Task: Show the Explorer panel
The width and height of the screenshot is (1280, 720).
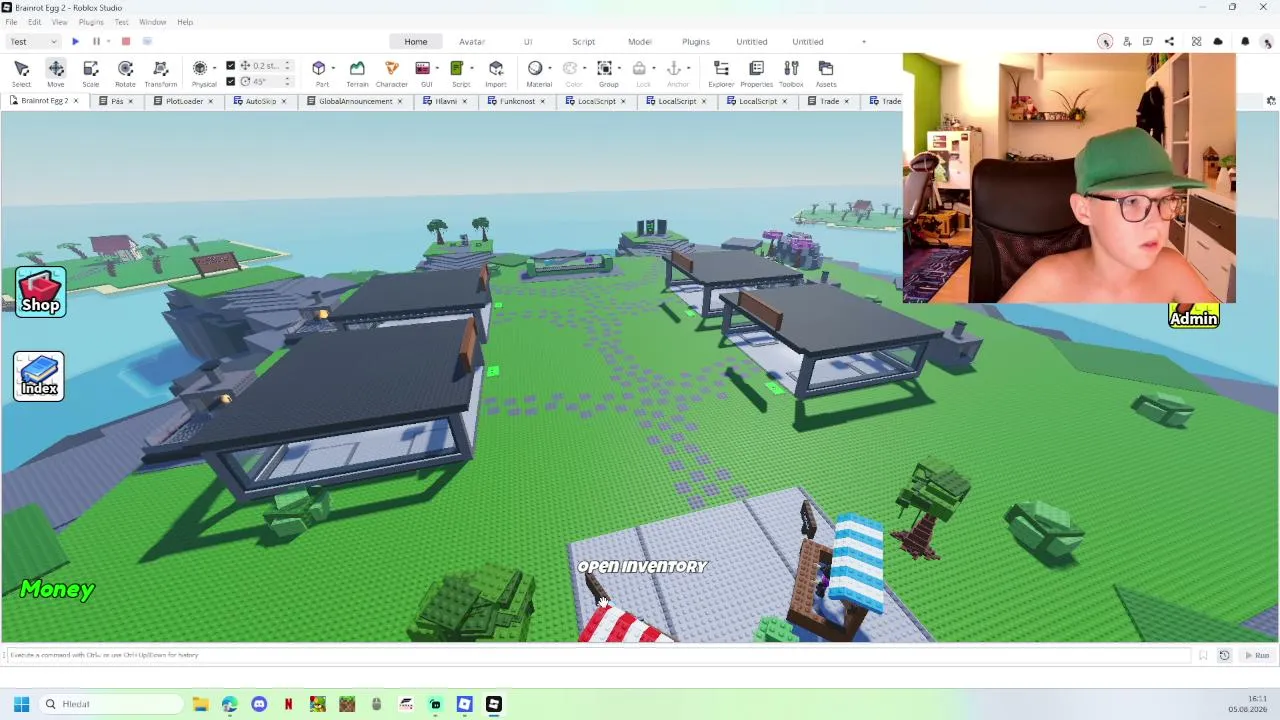Action: click(721, 73)
